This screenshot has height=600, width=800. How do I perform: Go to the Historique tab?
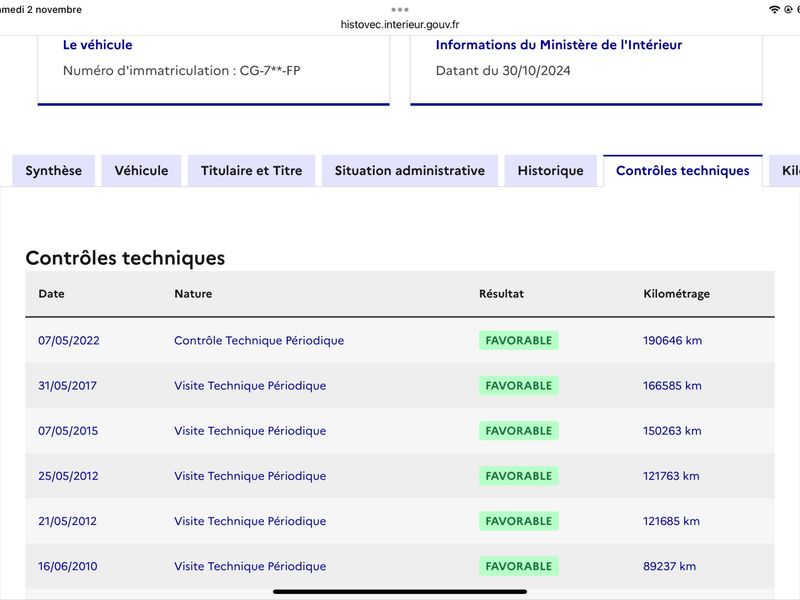point(551,170)
